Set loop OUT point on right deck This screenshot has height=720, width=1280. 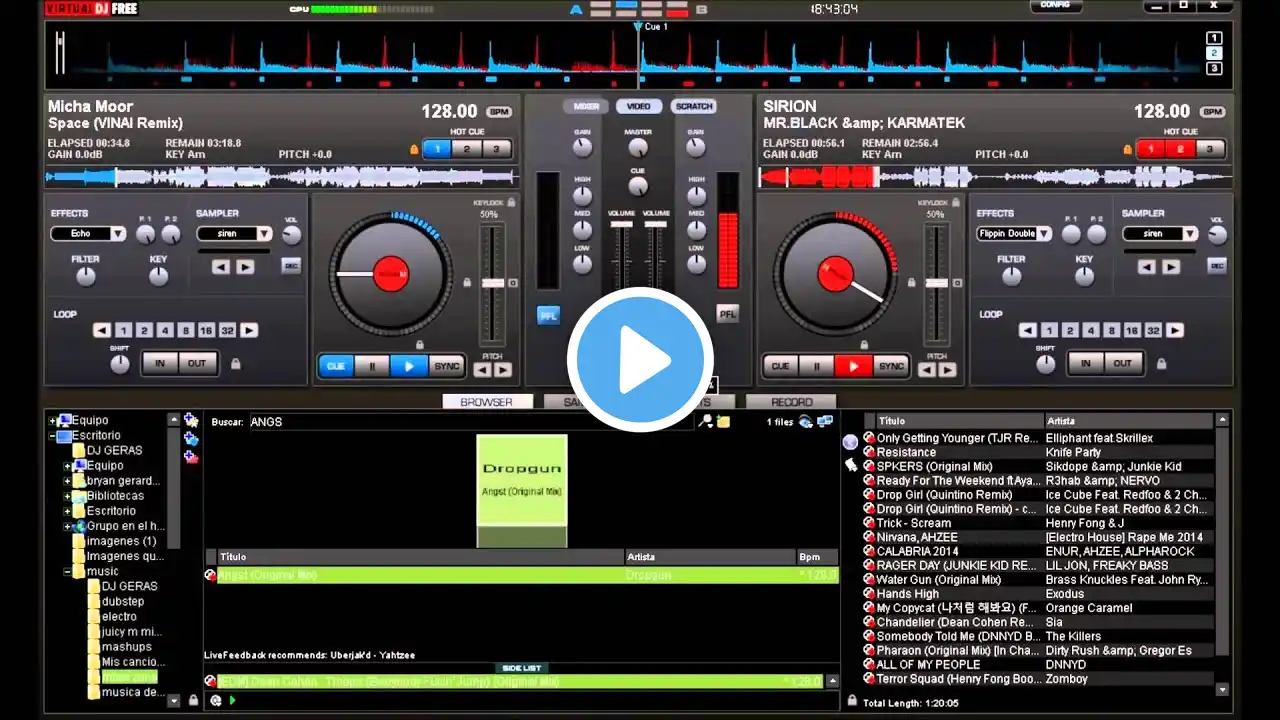1123,364
